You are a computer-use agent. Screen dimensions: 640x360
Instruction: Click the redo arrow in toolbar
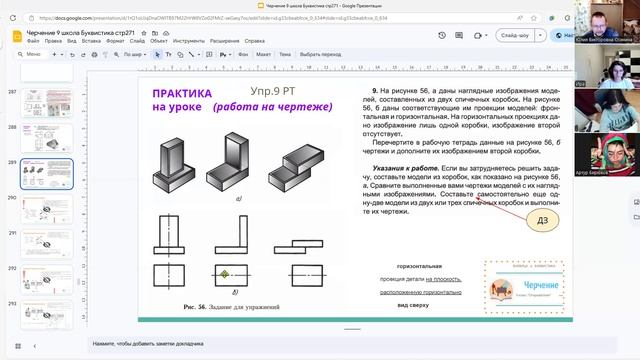(83, 54)
